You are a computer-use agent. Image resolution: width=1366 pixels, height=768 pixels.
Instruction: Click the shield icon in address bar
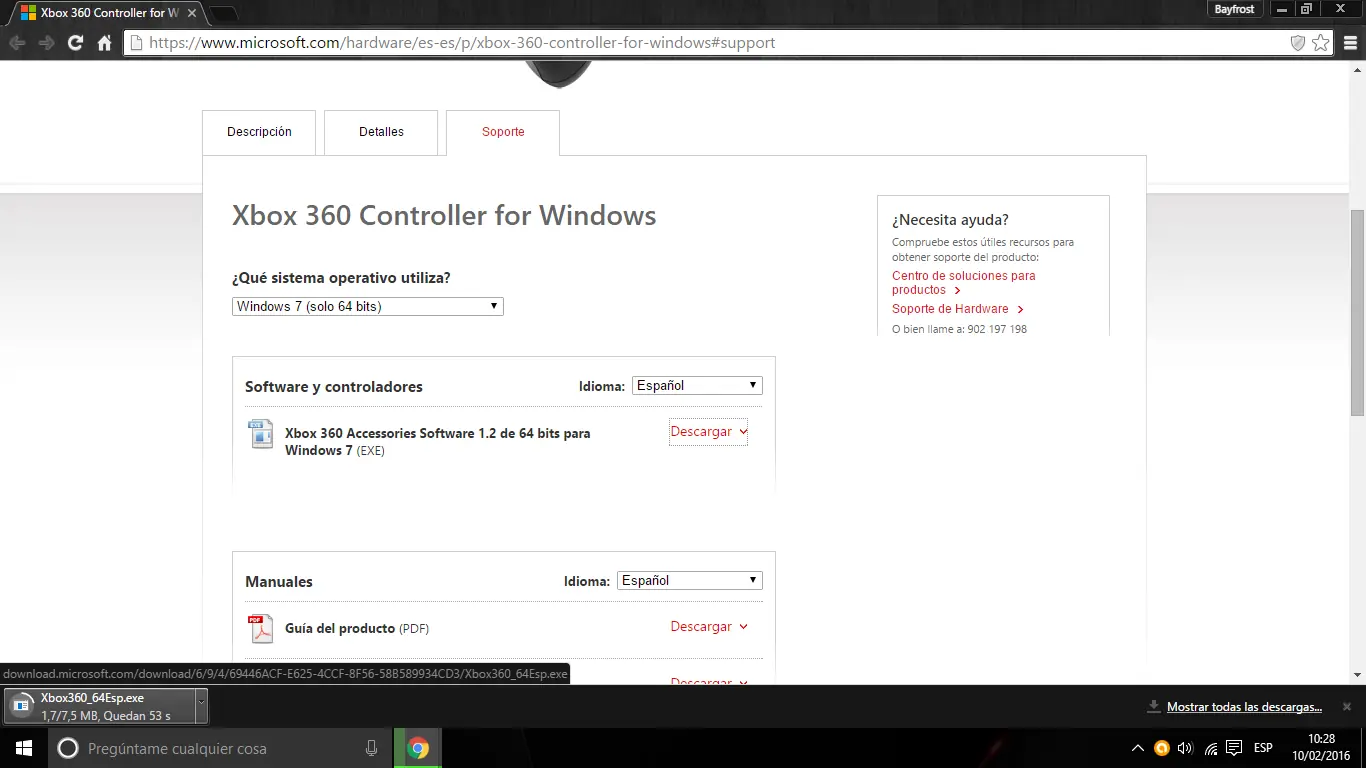point(1298,43)
